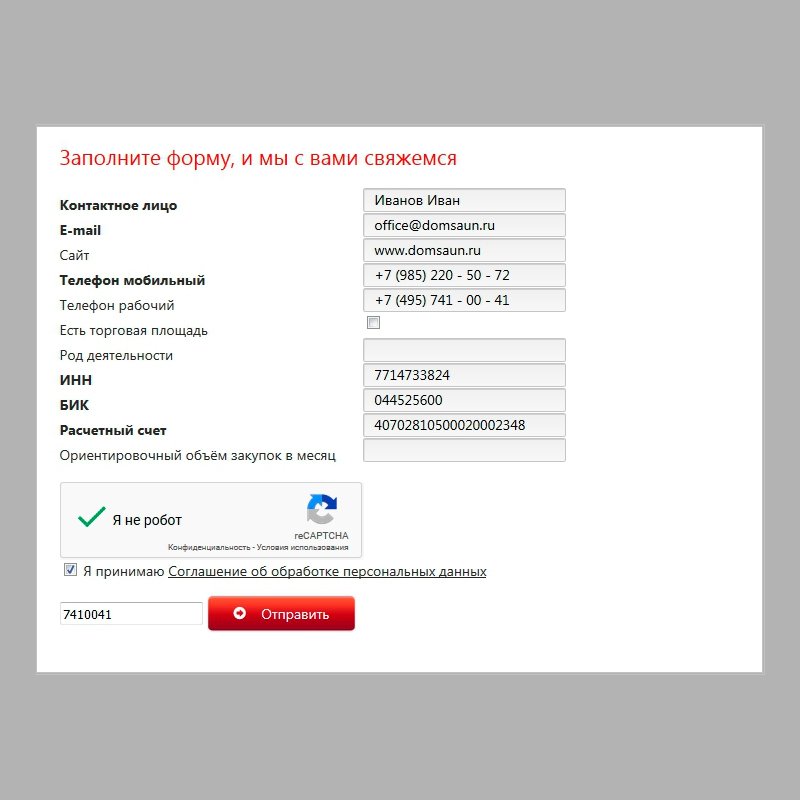800x800 pixels.
Task: Select the ИНН field 7714733824
Action: [464, 375]
